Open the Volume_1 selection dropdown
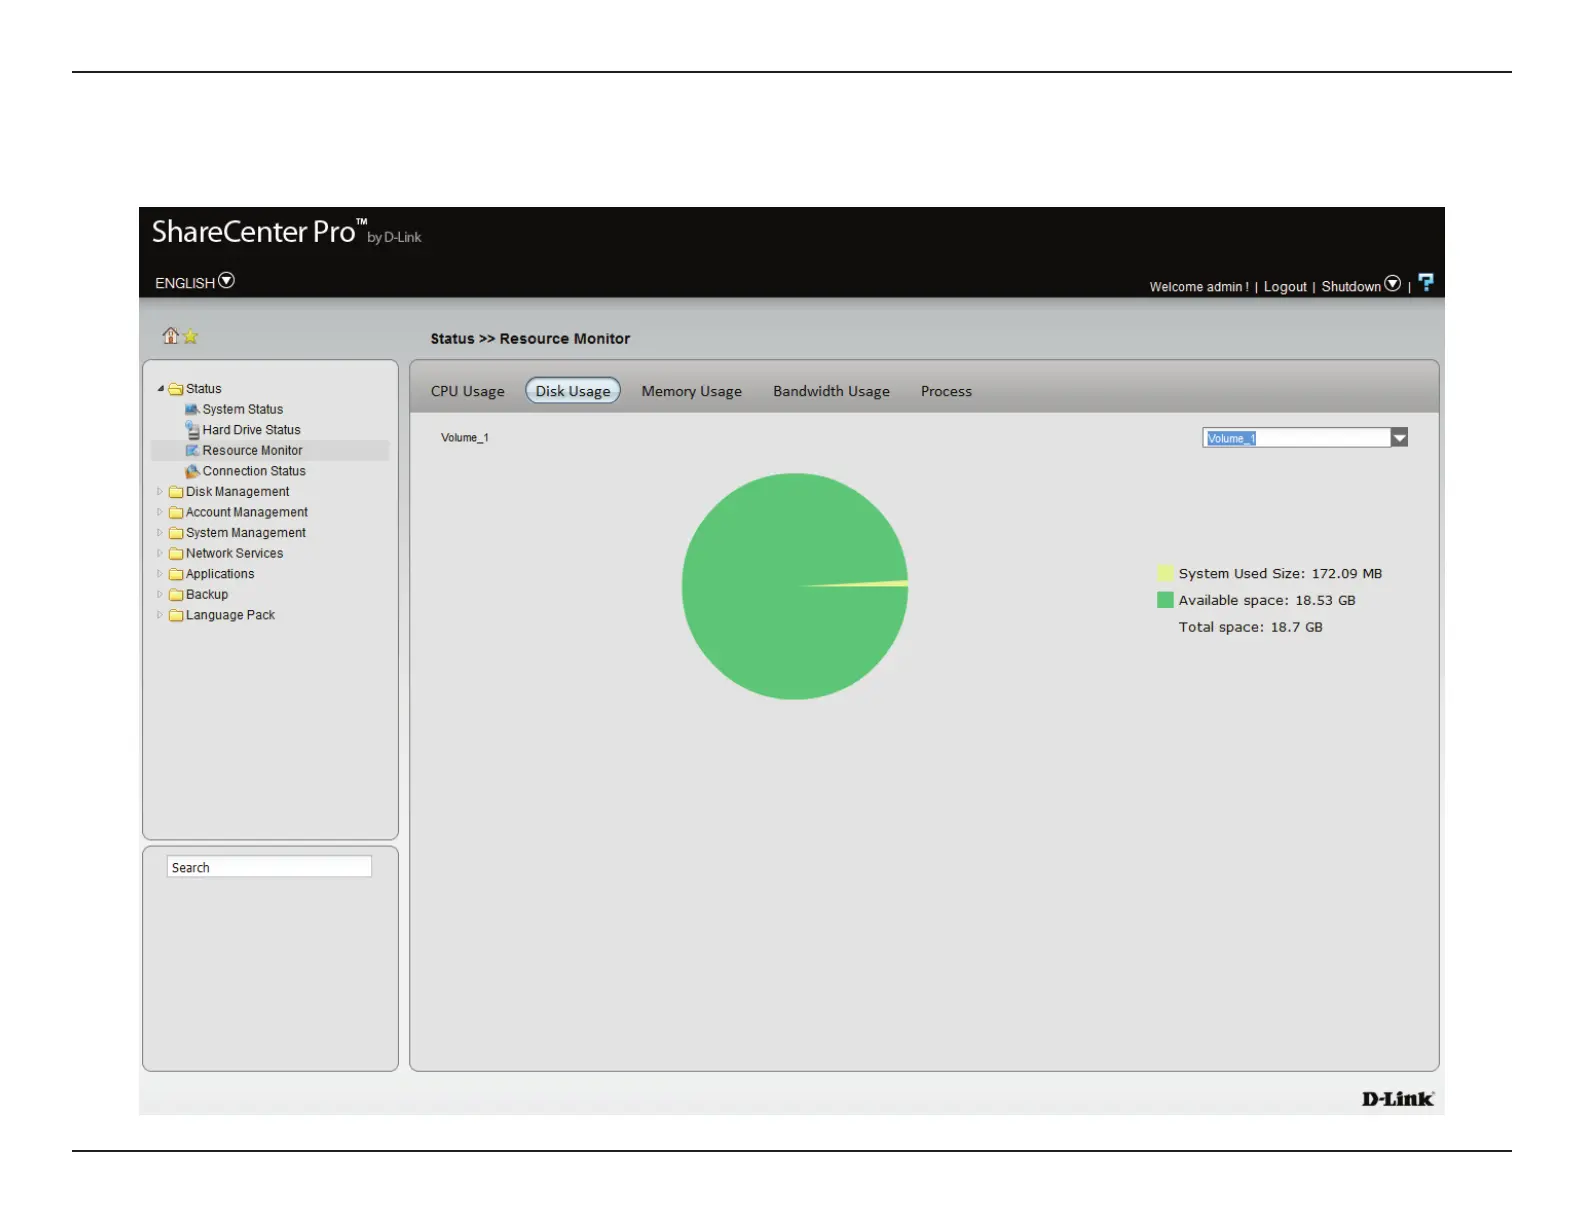This screenshot has width=1584, height=1224. 1399,438
